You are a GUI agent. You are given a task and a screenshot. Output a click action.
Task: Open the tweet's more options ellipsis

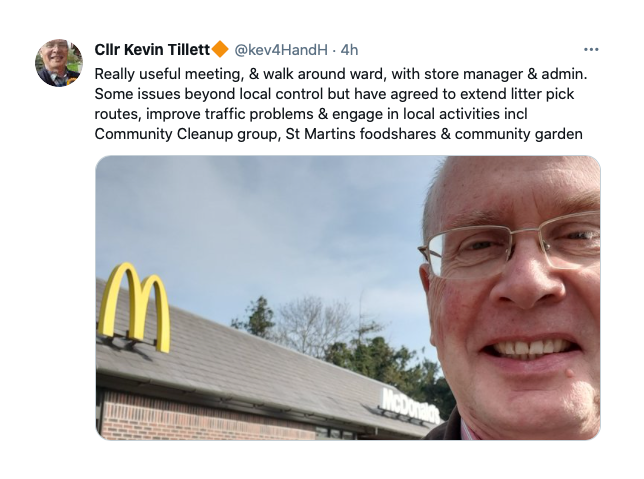tap(591, 50)
